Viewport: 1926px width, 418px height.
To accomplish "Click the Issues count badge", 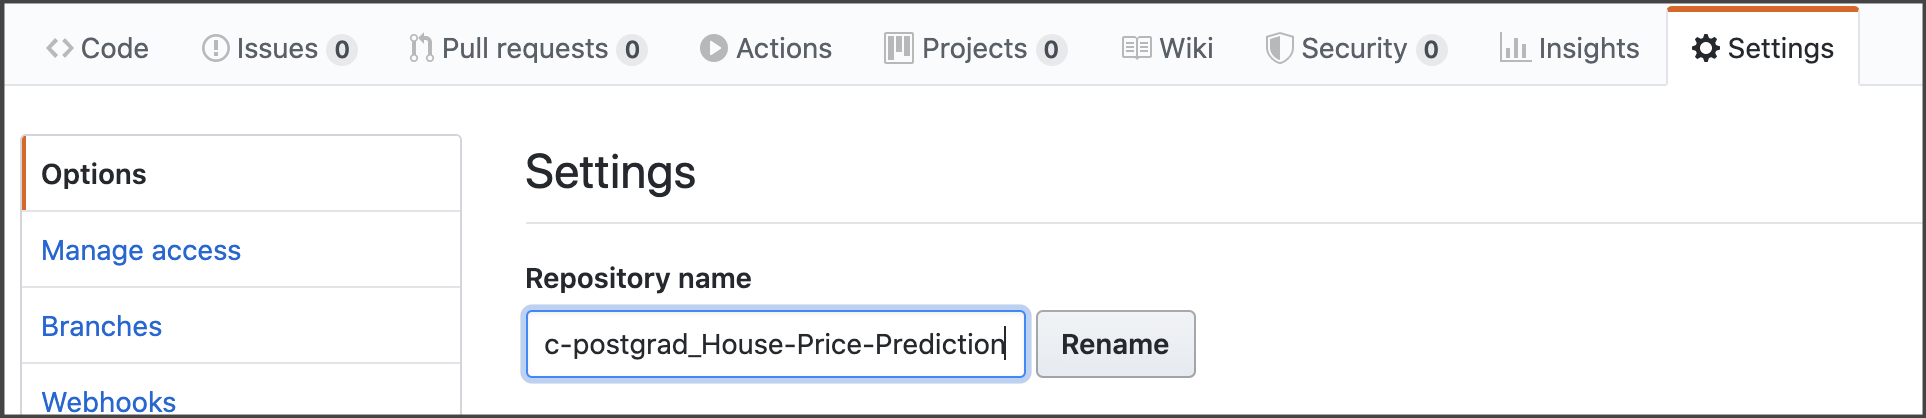I will point(342,49).
